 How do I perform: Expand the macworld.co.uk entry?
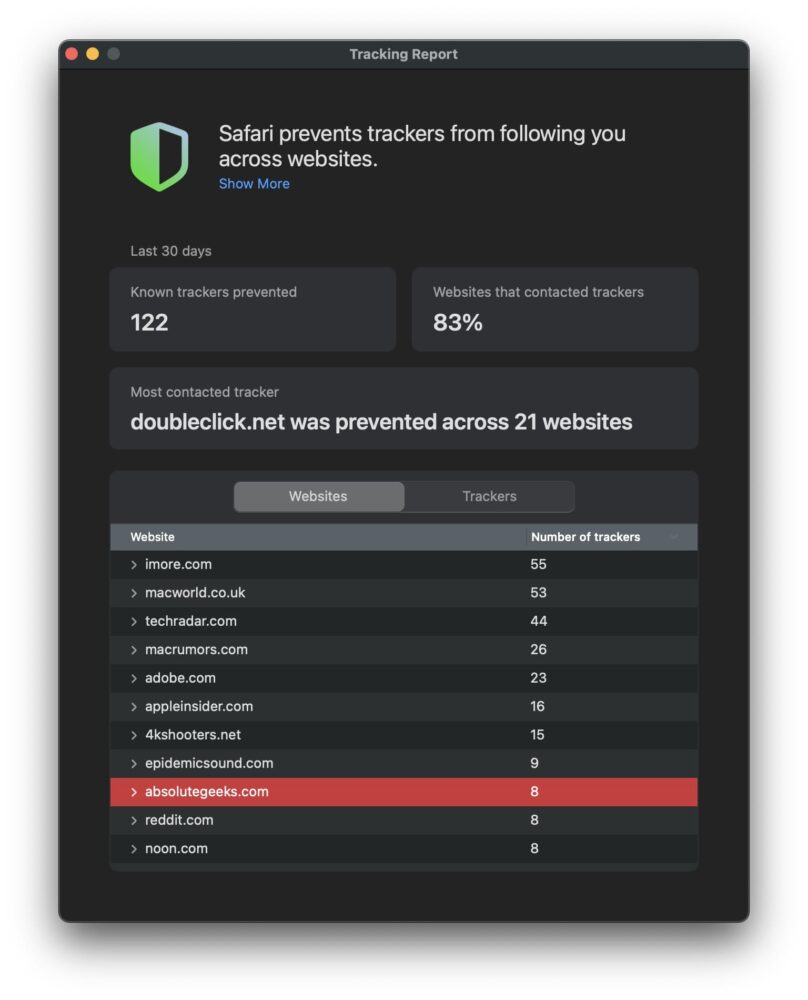tap(134, 593)
